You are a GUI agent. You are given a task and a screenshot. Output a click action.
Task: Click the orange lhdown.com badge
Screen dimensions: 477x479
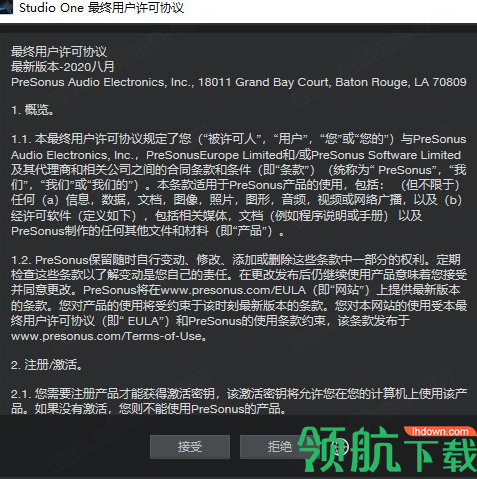[x=439, y=431]
